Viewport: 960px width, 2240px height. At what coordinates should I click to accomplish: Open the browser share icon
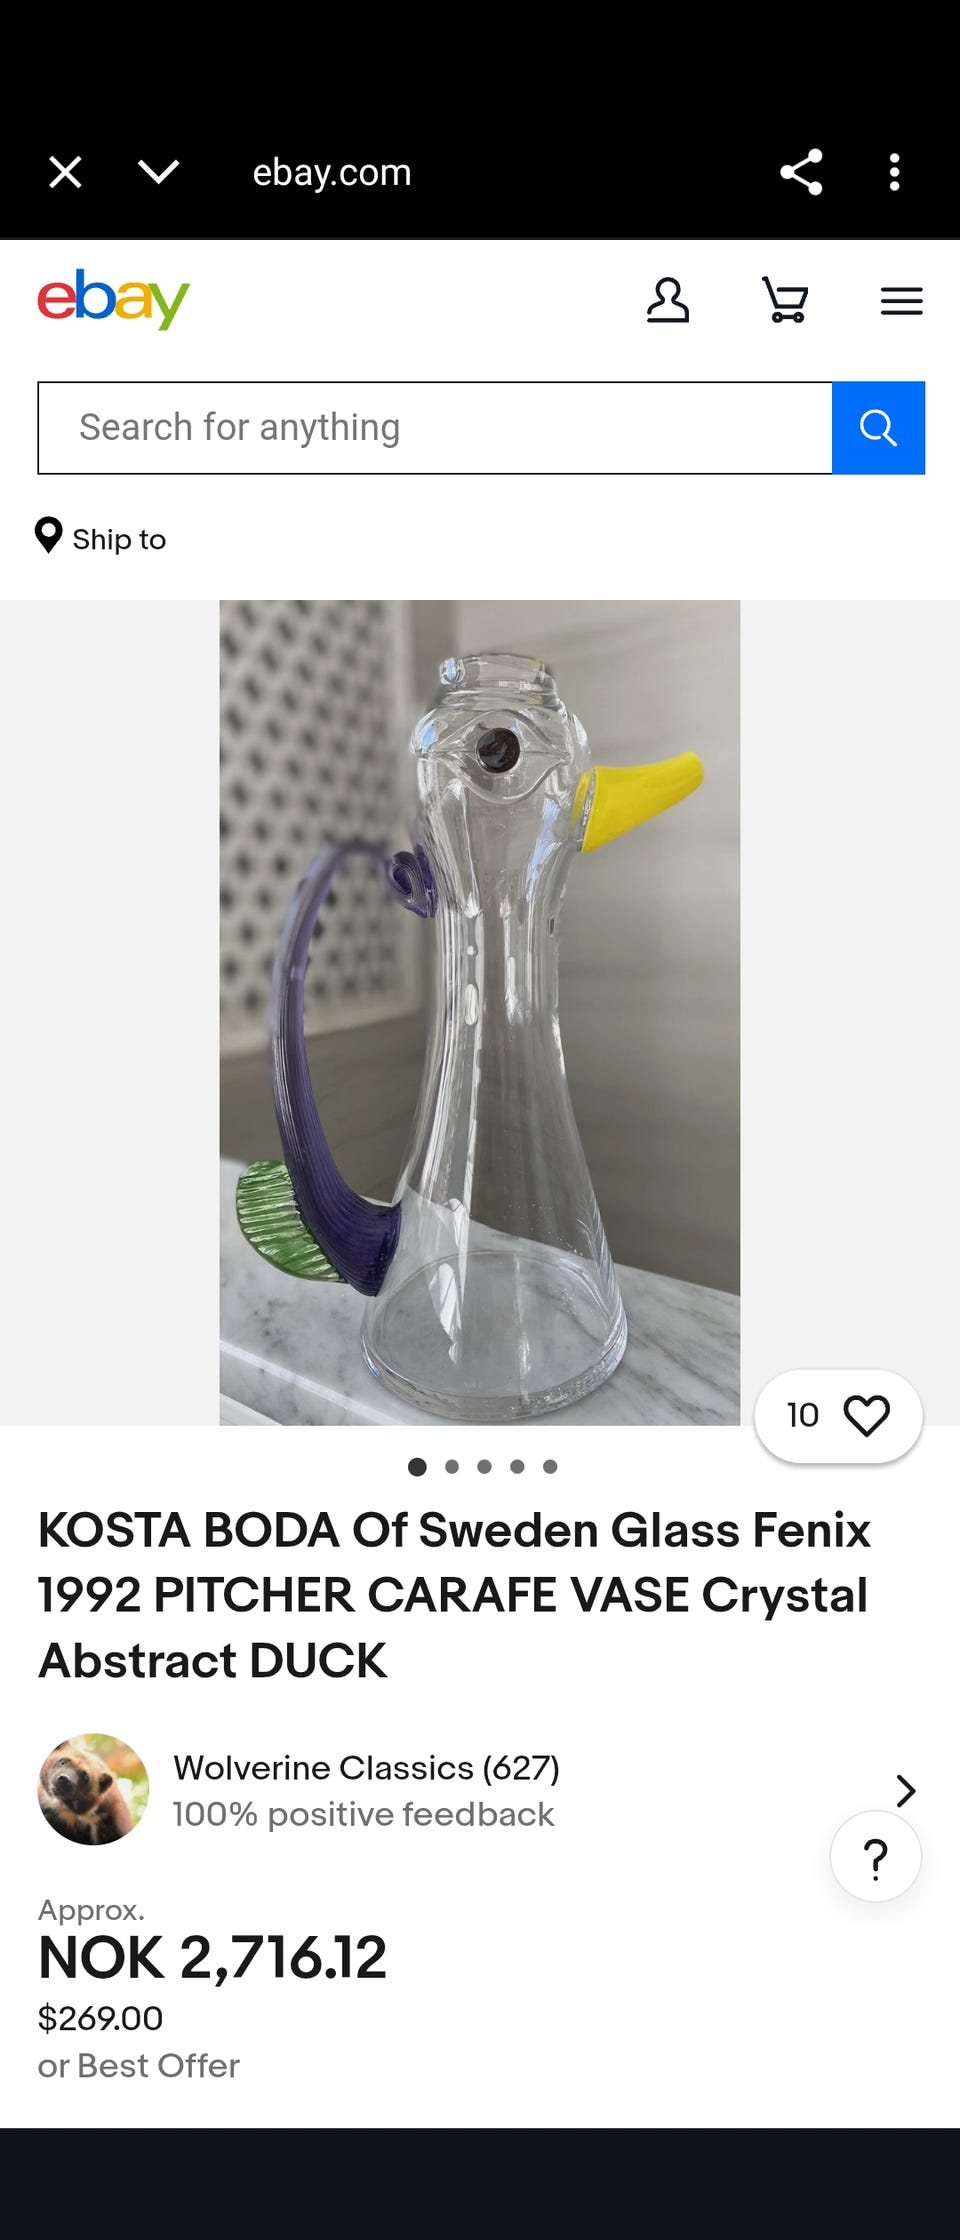(x=801, y=172)
